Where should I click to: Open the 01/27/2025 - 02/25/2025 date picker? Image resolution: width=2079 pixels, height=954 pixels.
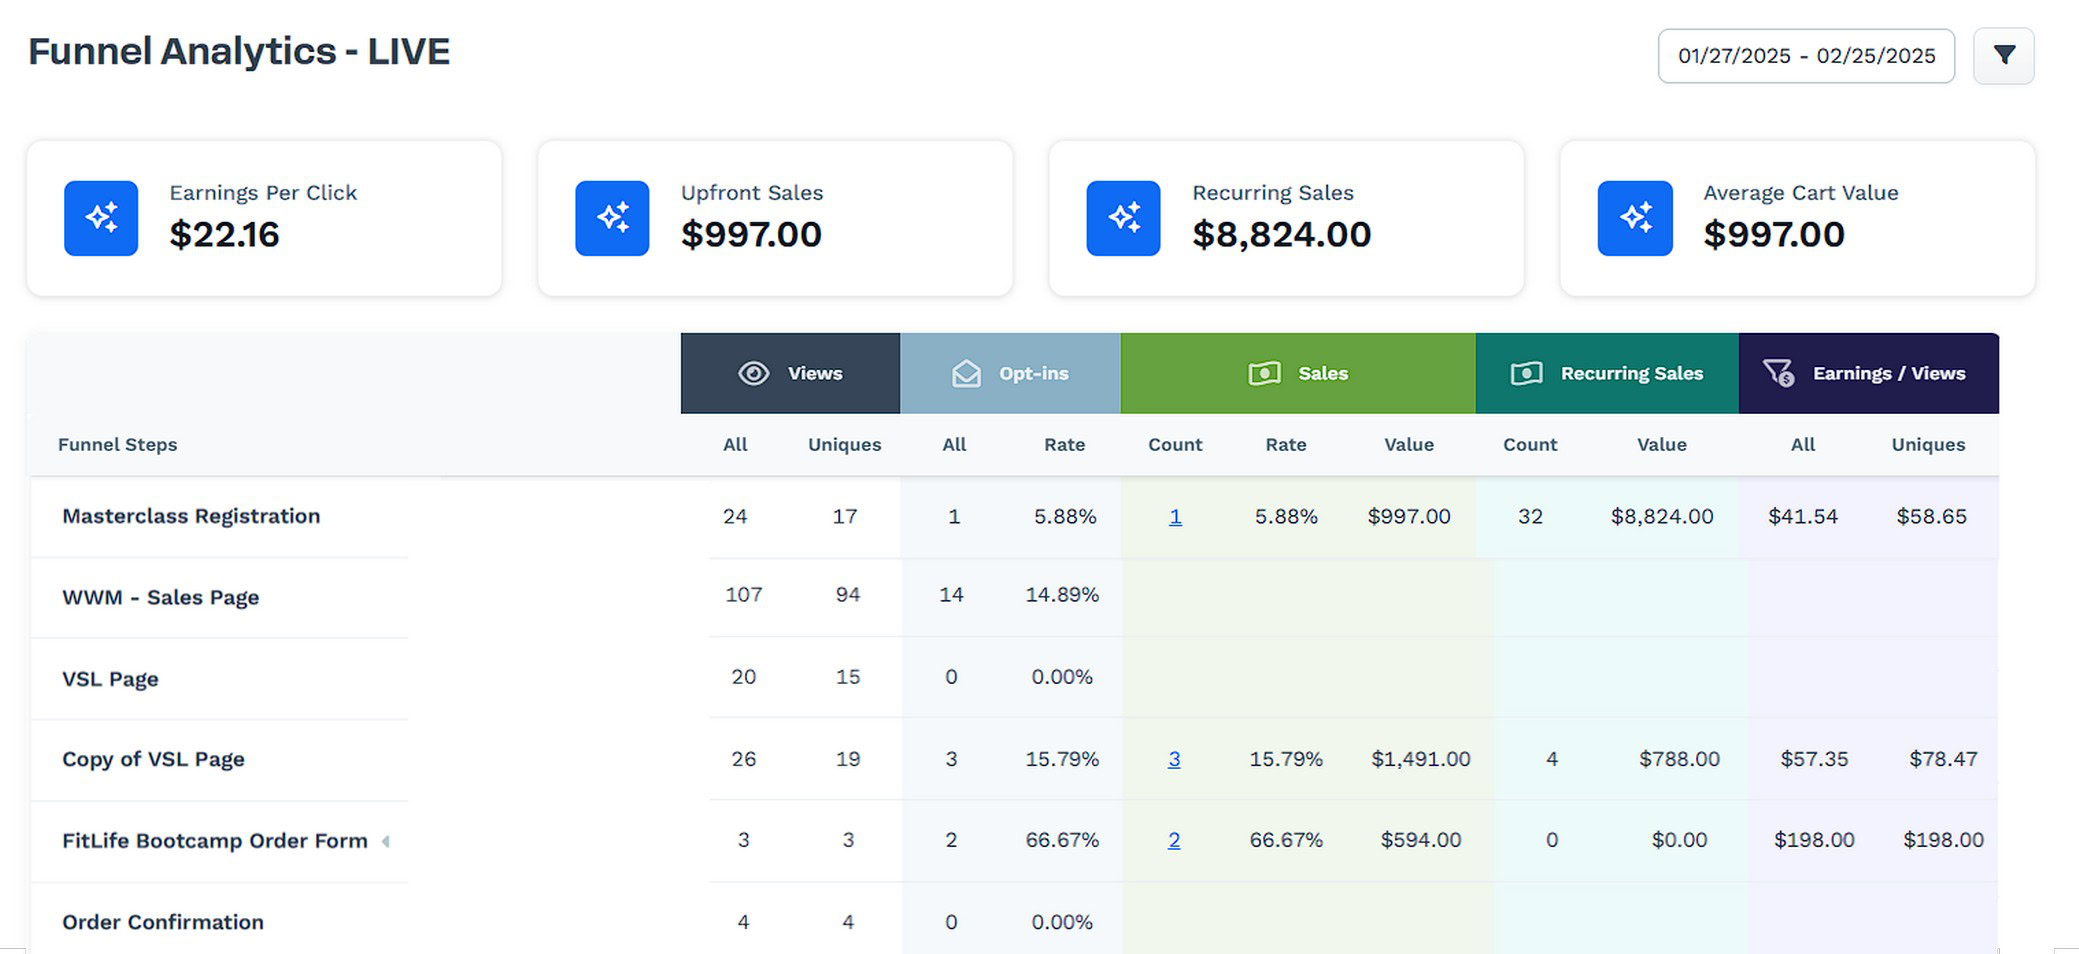click(x=1806, y=56)
